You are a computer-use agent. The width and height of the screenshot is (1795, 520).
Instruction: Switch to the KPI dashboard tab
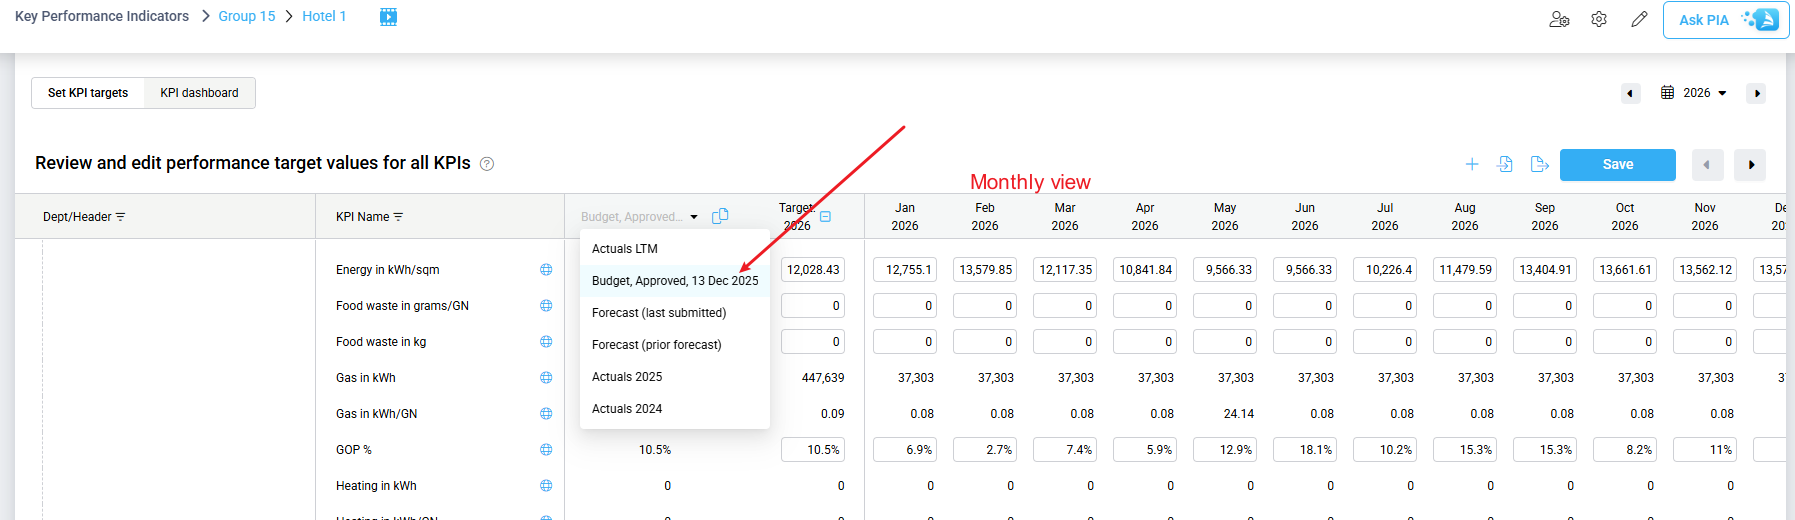point(200,93)
